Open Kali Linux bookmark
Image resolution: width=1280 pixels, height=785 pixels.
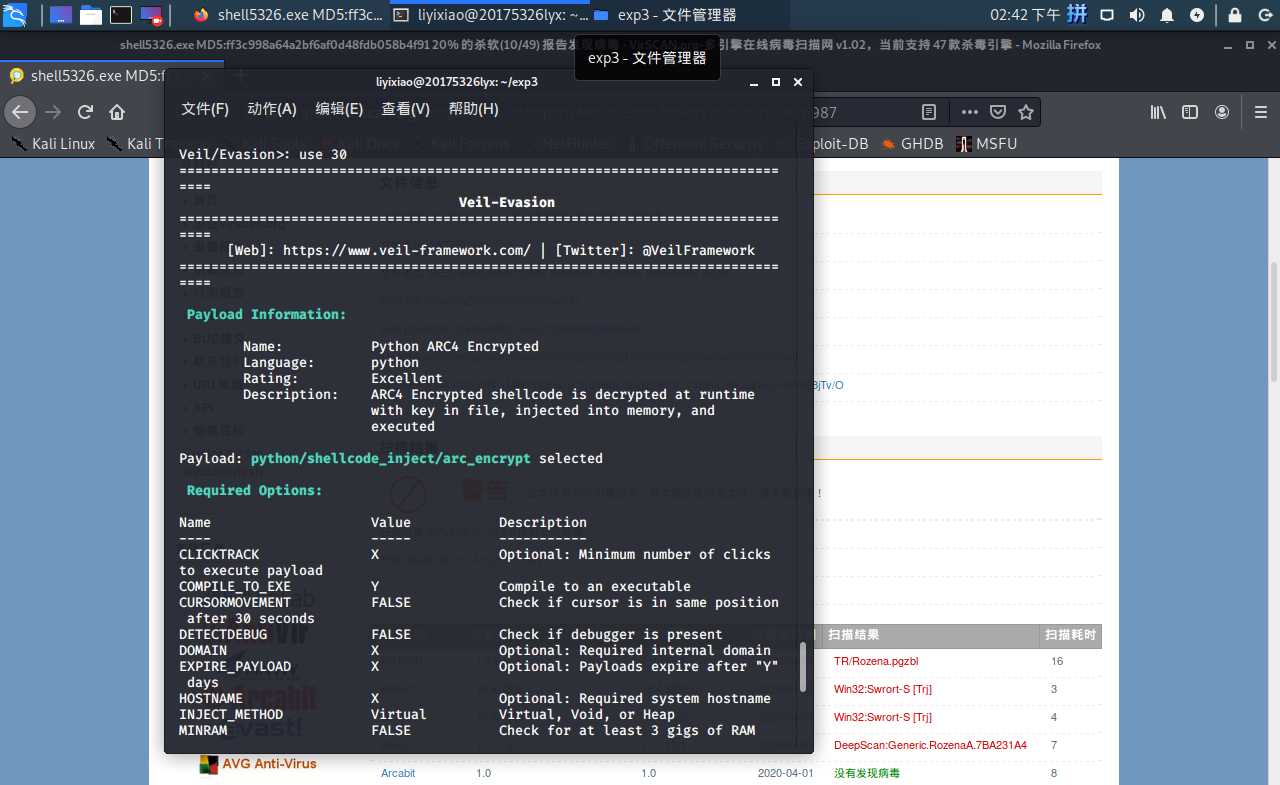[x=53, y=144]
